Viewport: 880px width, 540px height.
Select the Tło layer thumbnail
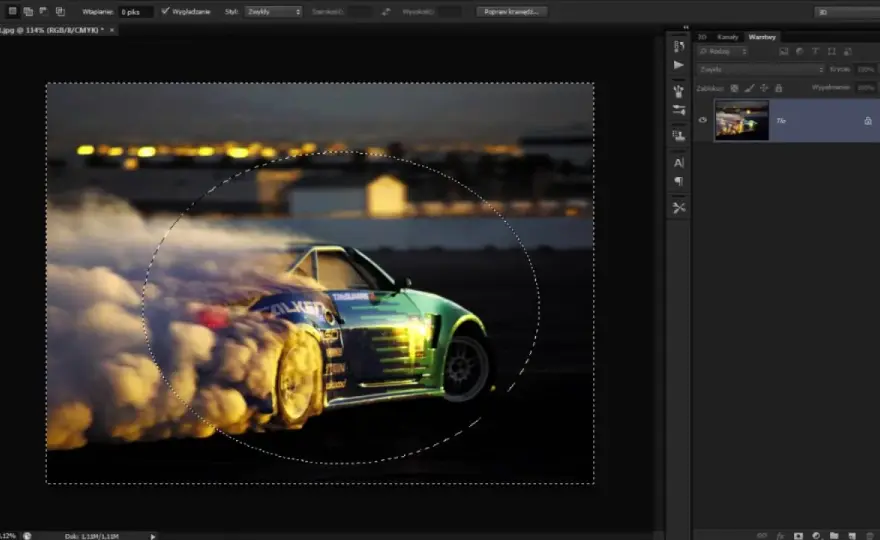click(741, 120)
